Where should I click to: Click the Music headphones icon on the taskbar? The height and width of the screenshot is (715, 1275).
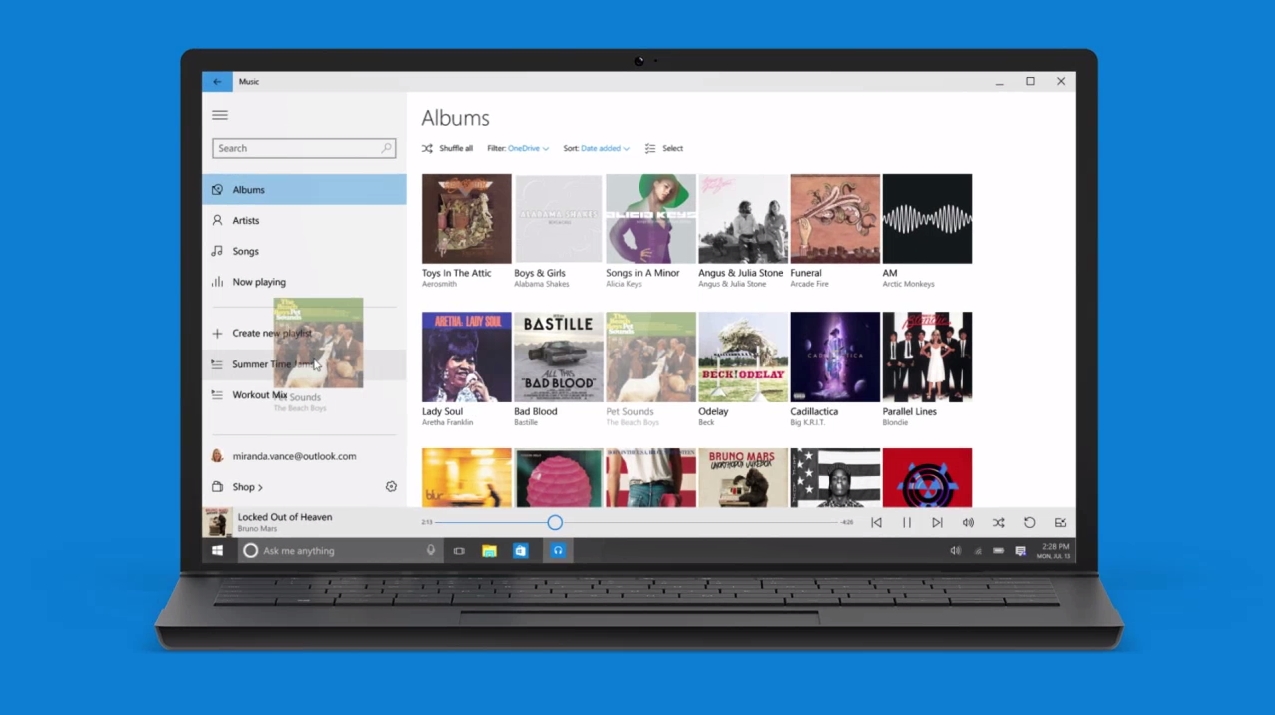pyautogui.click(x=558, y=550)
